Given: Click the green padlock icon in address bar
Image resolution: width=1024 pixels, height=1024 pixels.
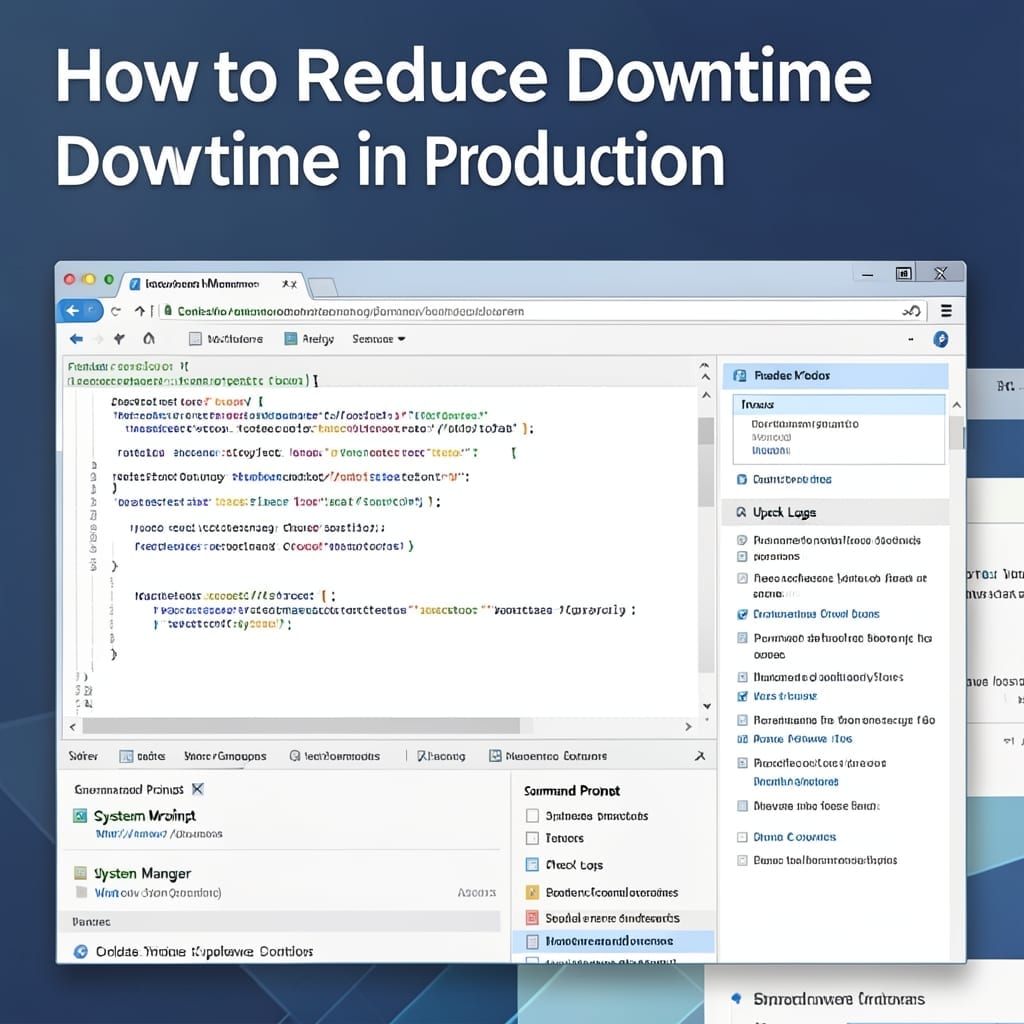Looking at the screenshot, I should (168, 311).
